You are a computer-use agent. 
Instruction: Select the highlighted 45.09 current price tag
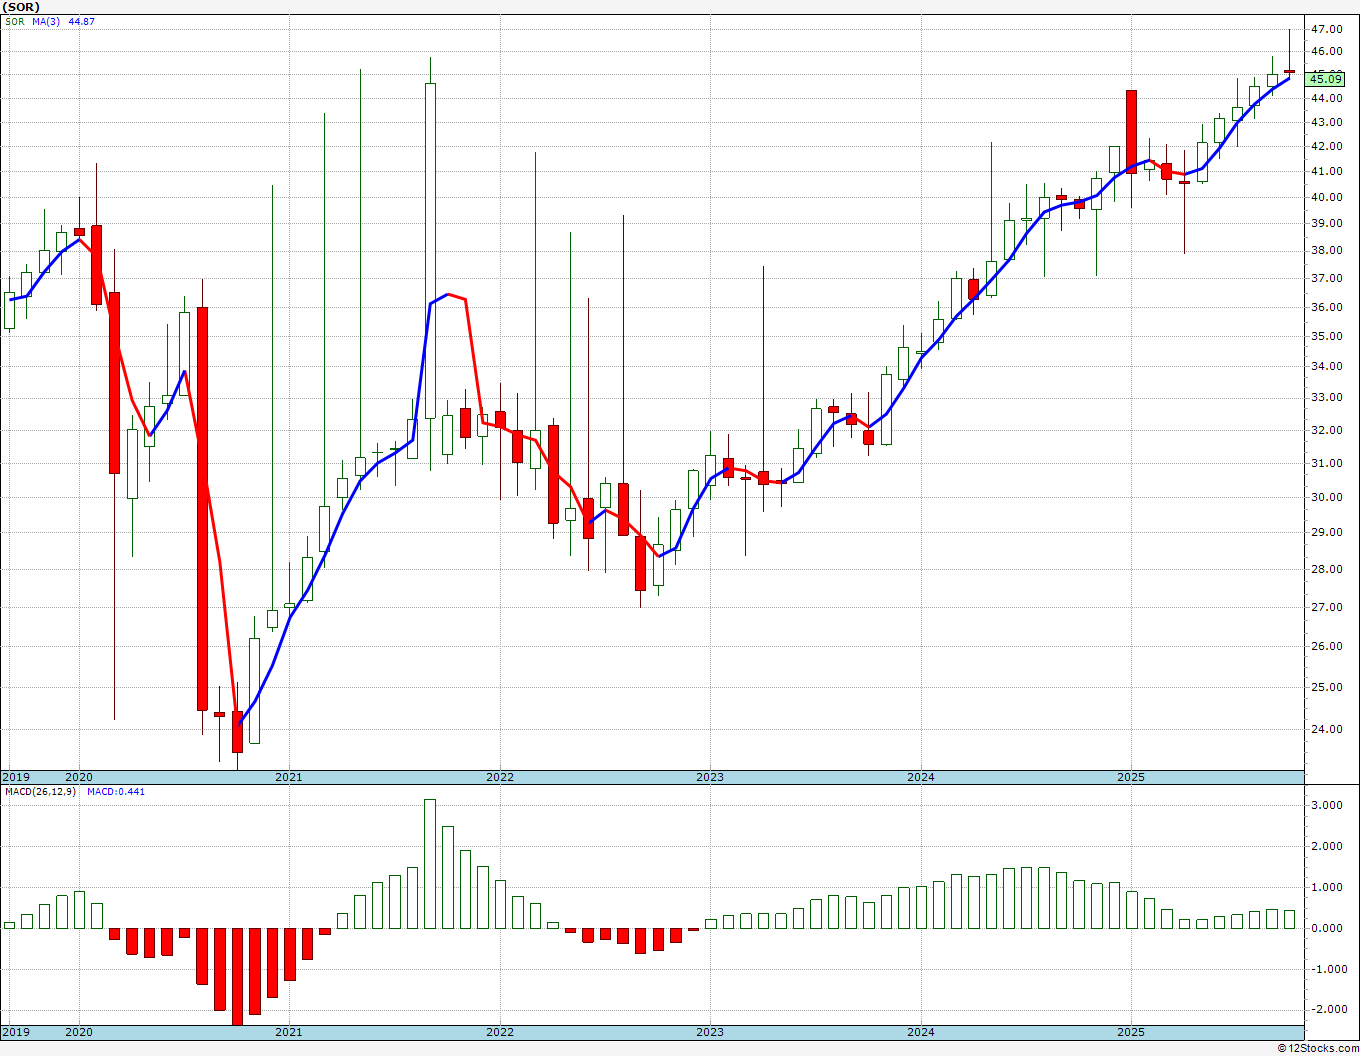click(1325, 79)
